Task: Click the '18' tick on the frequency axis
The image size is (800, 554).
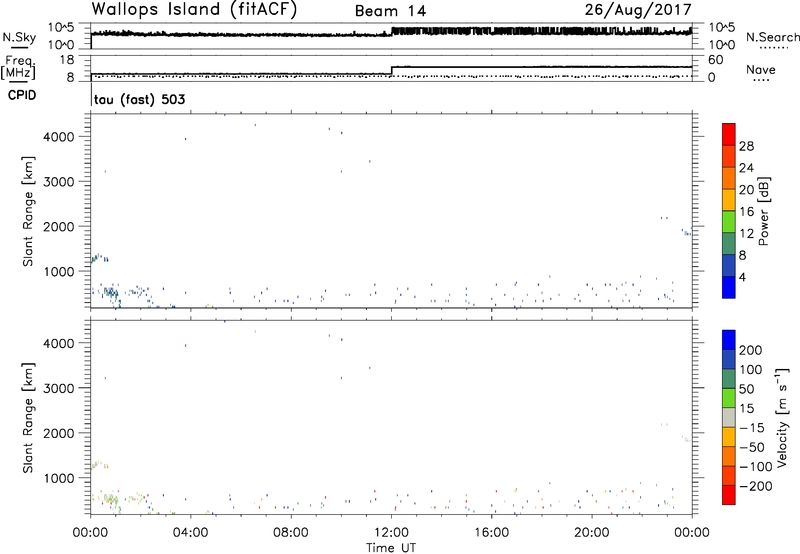Action: point(67,59)
